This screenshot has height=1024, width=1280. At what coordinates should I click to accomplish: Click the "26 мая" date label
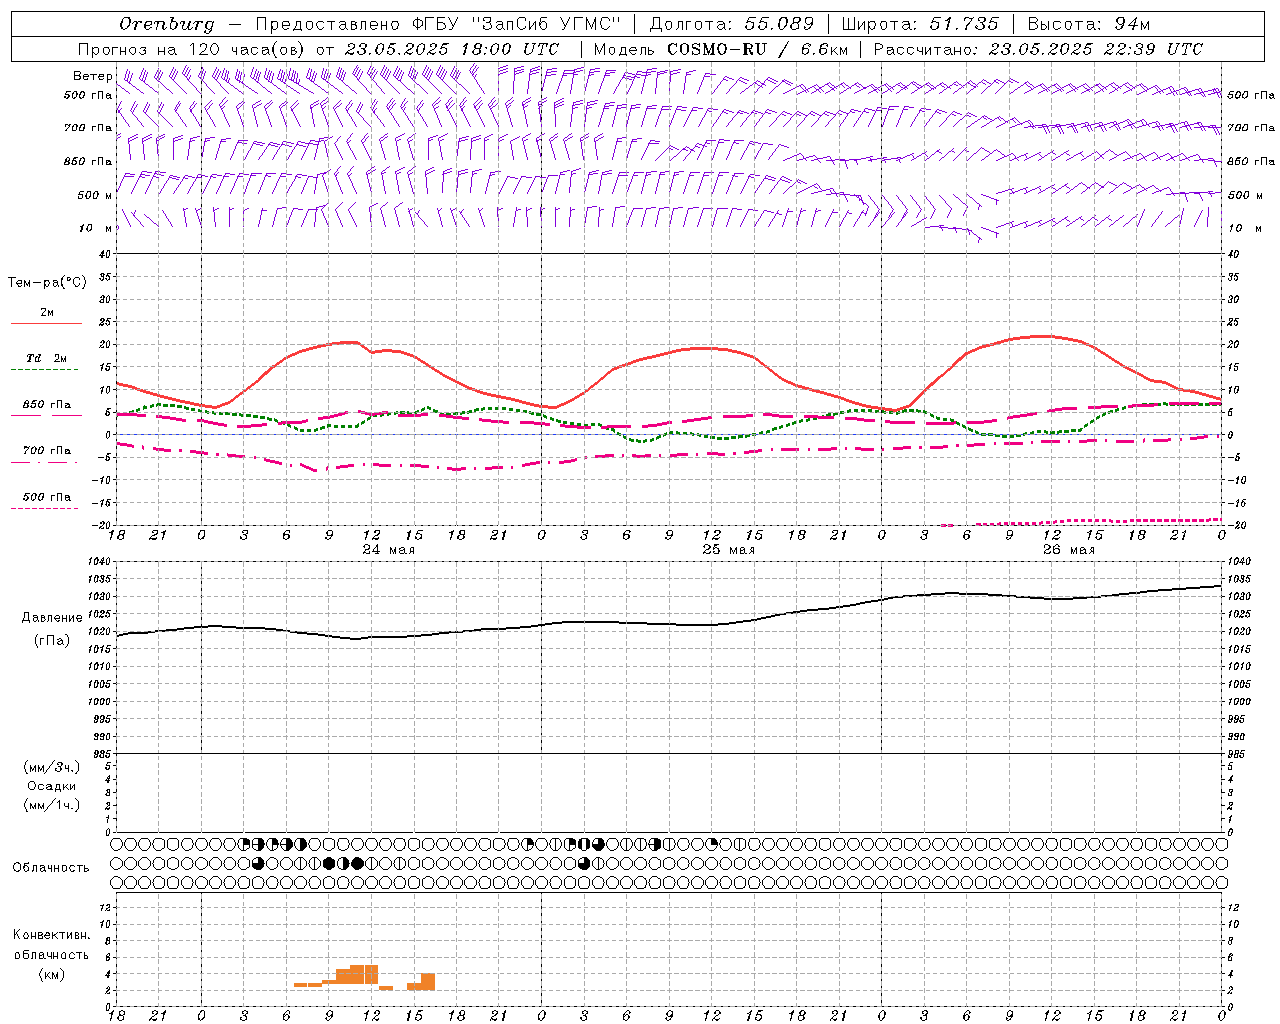[1068, 550]
